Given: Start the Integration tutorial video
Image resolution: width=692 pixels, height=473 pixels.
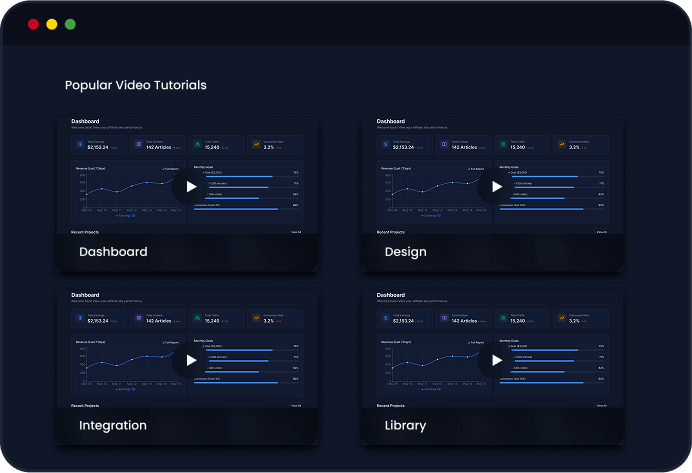Looking at the screenshot, I should tap(191, 360).
